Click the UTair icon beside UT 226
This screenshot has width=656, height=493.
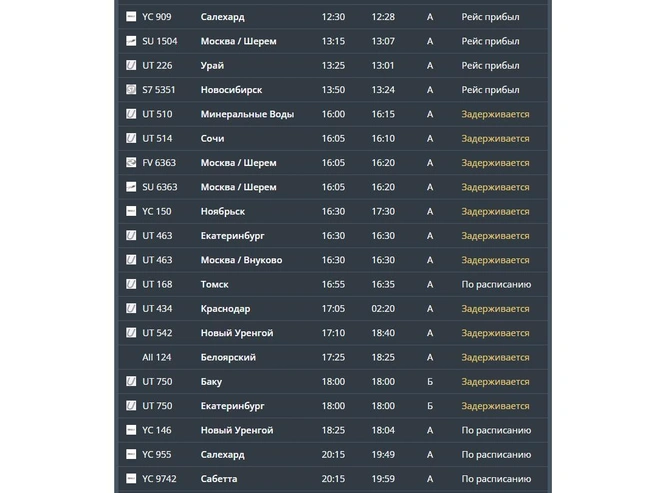coord(131,65)
